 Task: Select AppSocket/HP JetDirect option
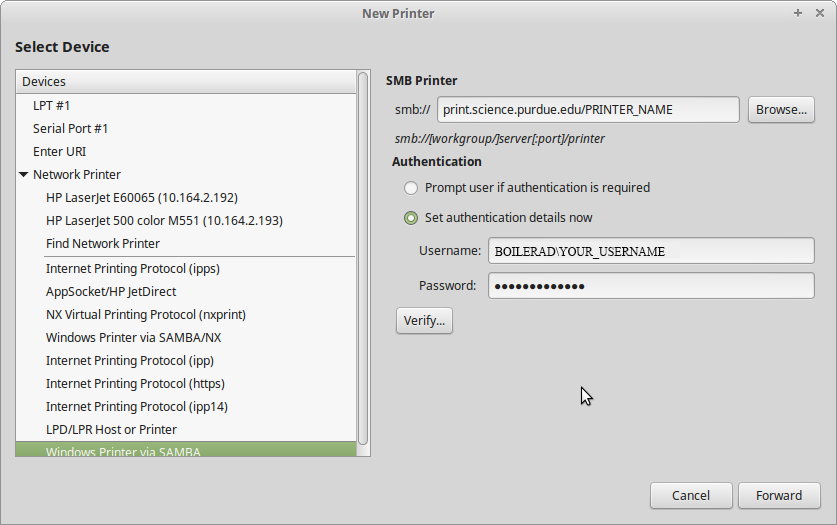click(110, 291)
